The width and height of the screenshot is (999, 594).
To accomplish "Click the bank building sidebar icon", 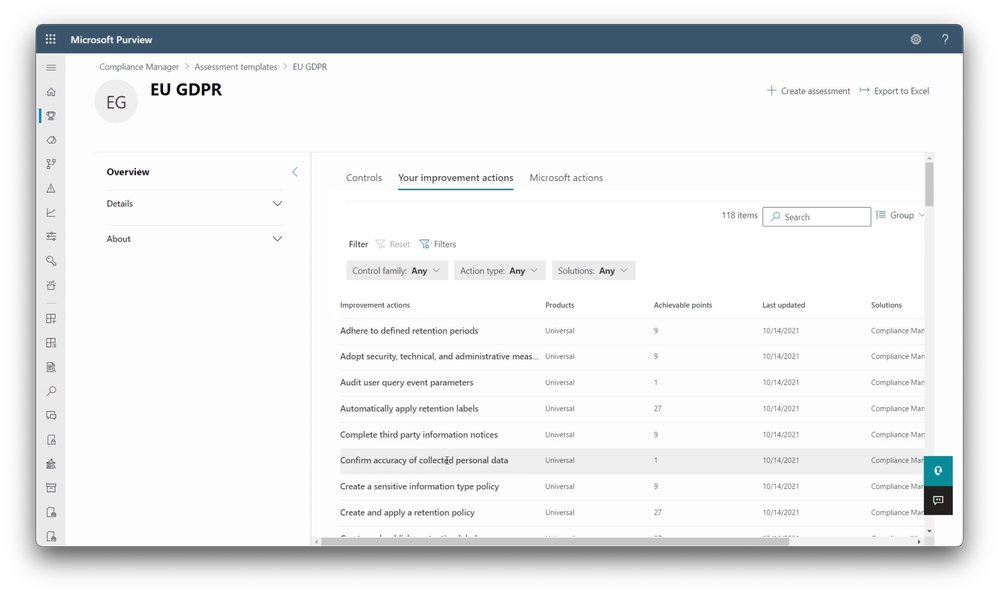I will [x=51, y=464].
